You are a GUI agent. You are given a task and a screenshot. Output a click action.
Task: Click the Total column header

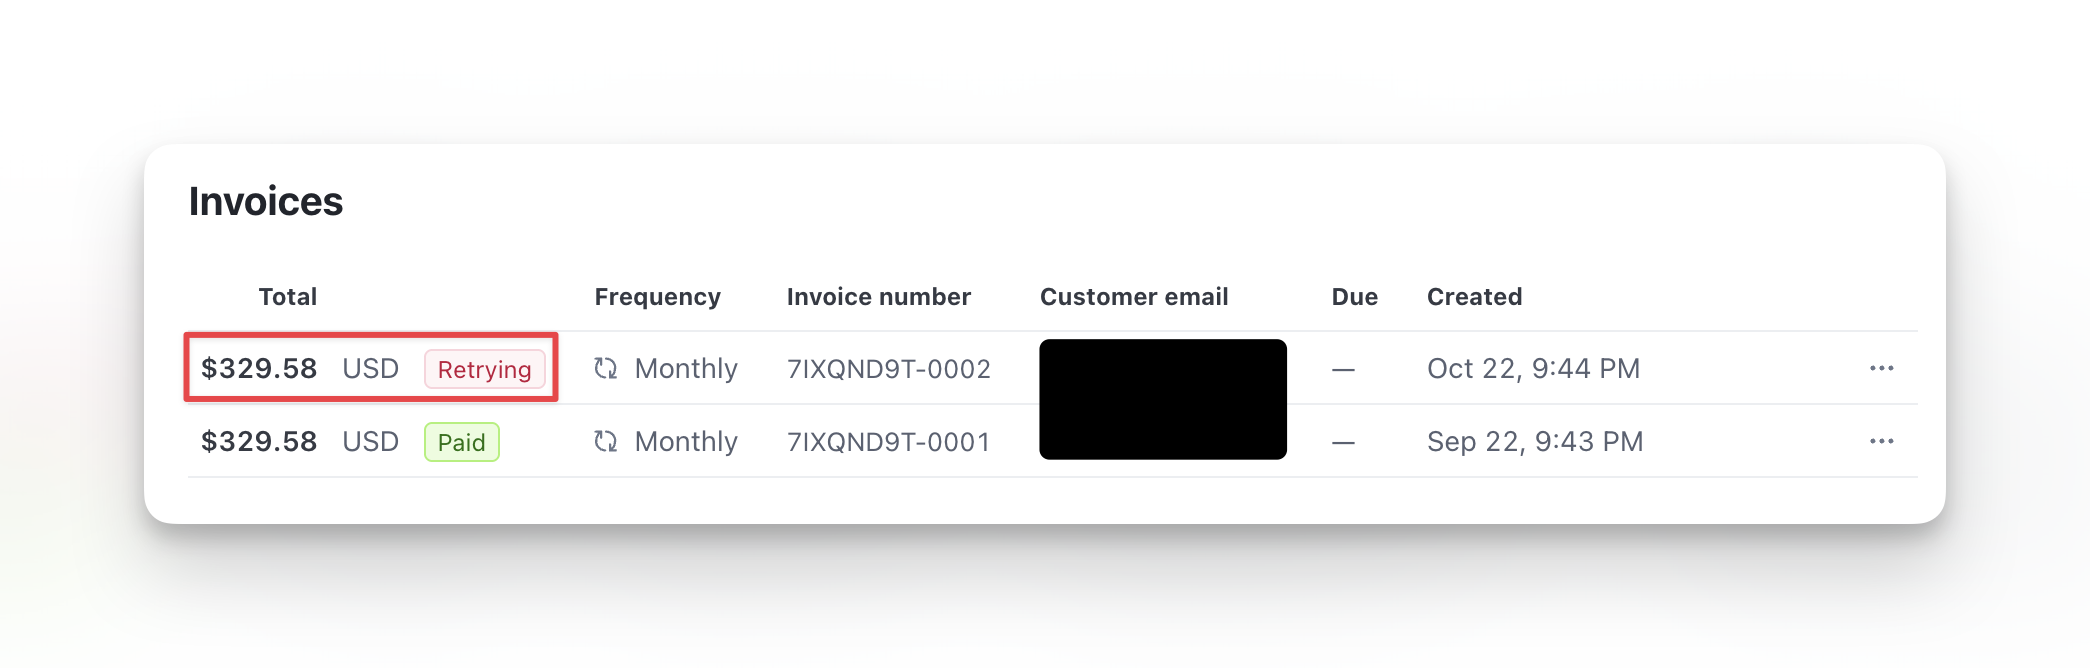tap(287, 296)
